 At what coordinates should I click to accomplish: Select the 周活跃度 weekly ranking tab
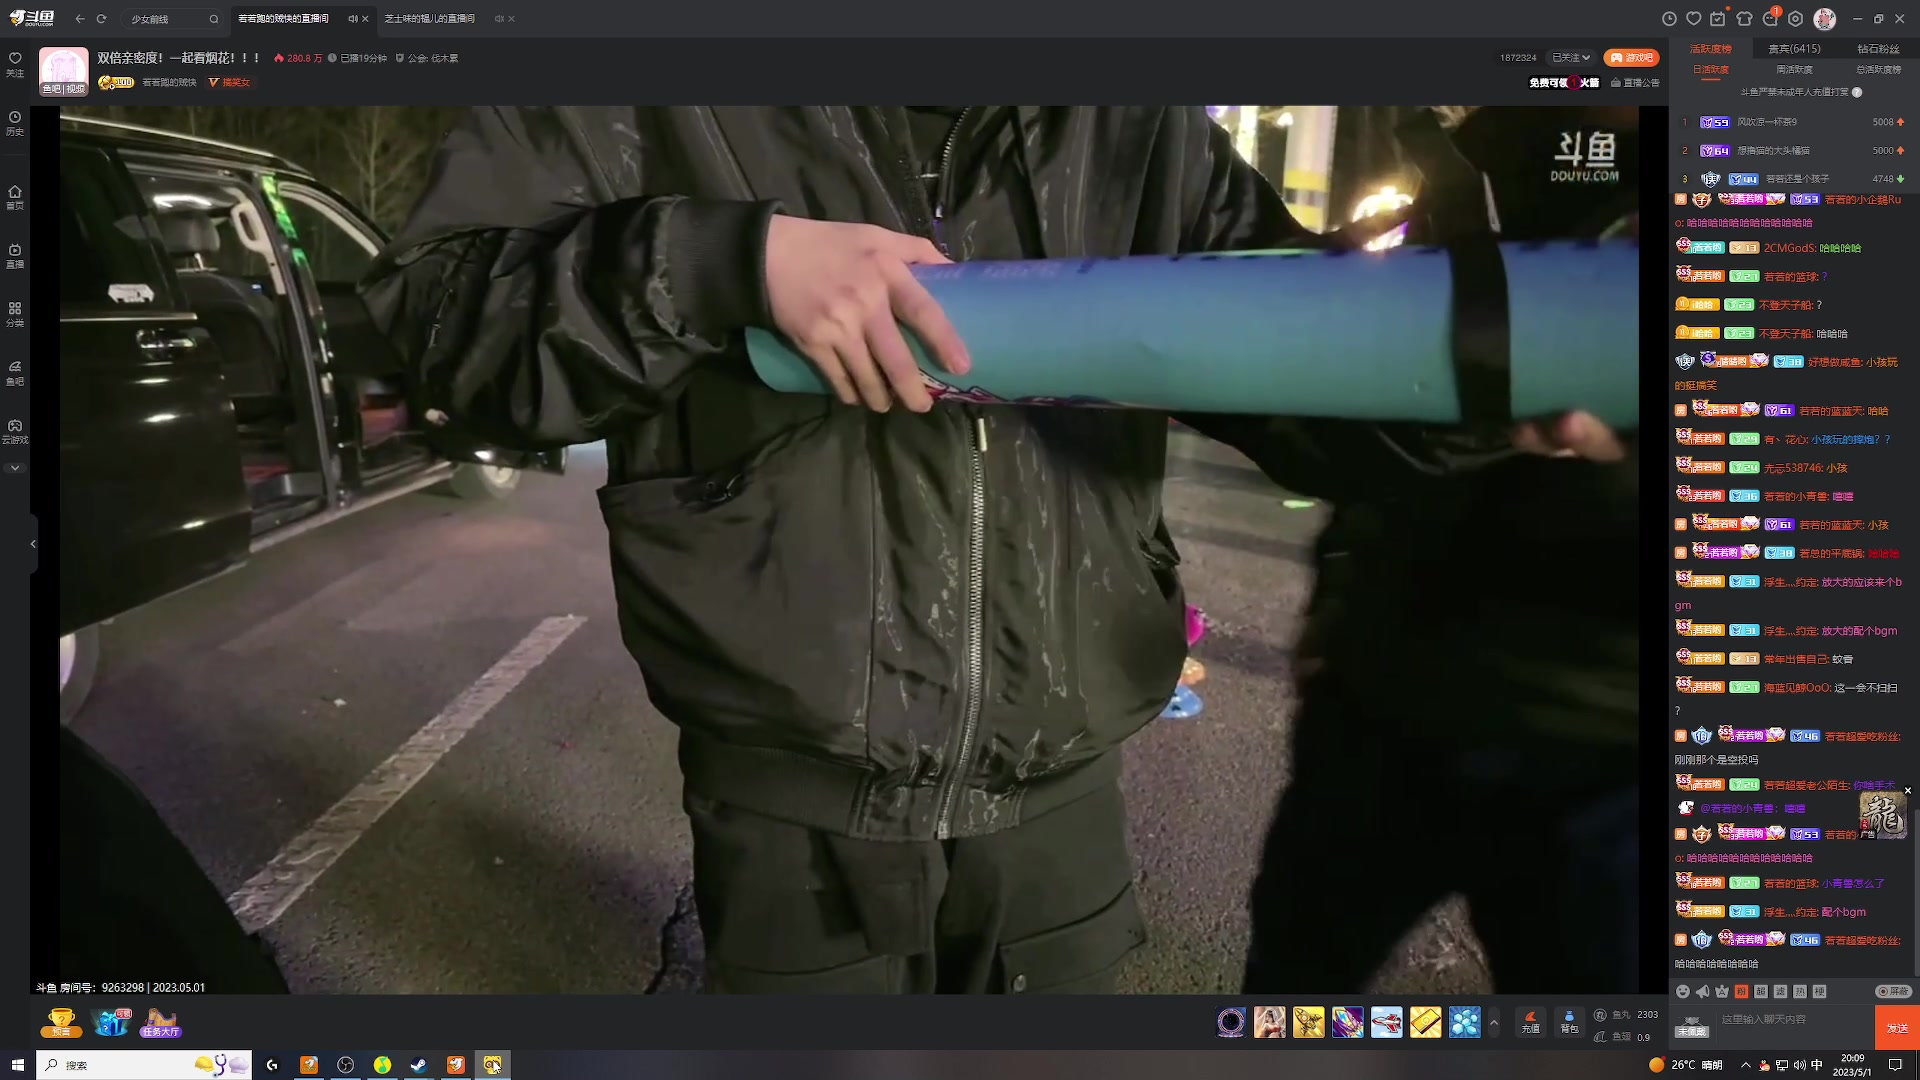(x=1794, y=70)
